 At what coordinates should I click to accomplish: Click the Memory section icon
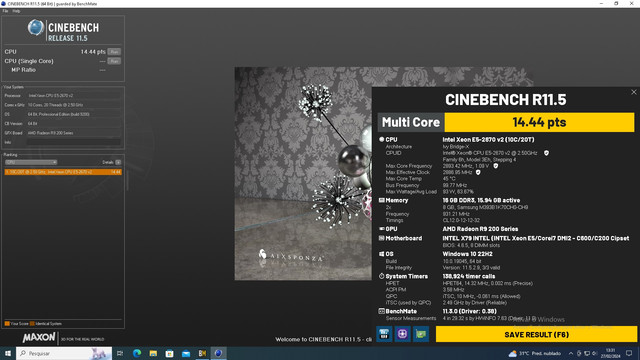(382, 200)
